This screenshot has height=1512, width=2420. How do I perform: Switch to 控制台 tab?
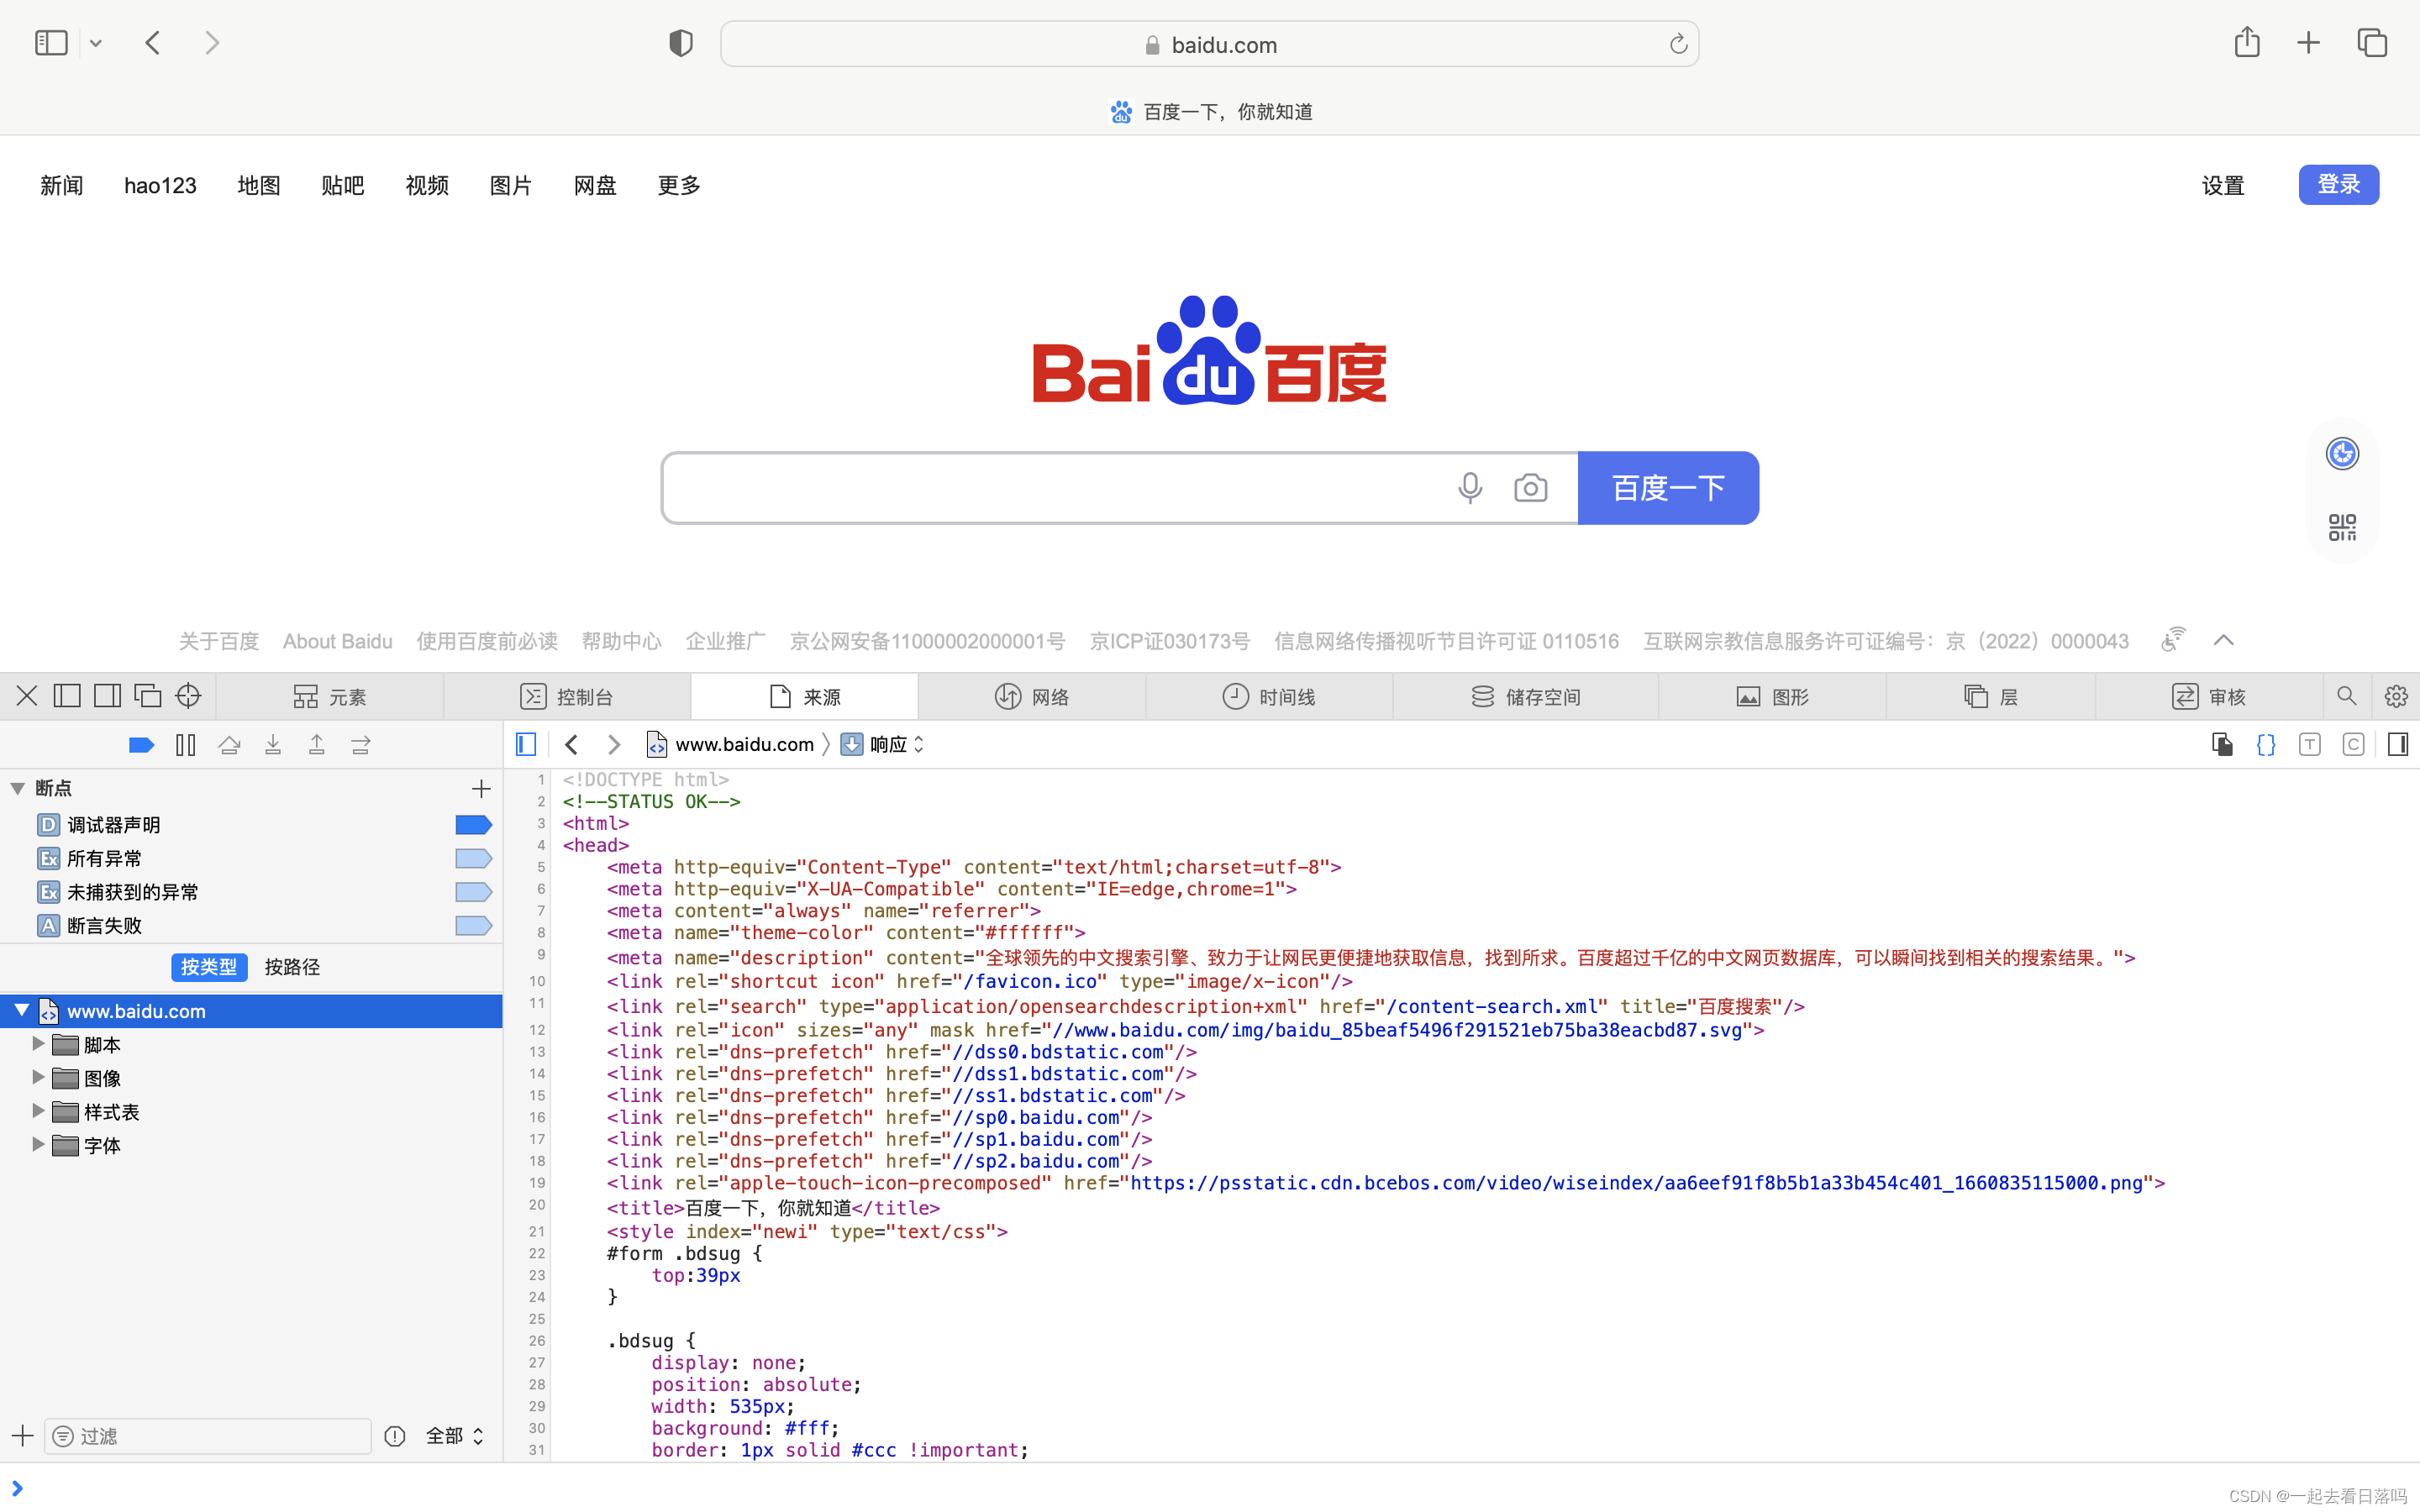[567, 697]
